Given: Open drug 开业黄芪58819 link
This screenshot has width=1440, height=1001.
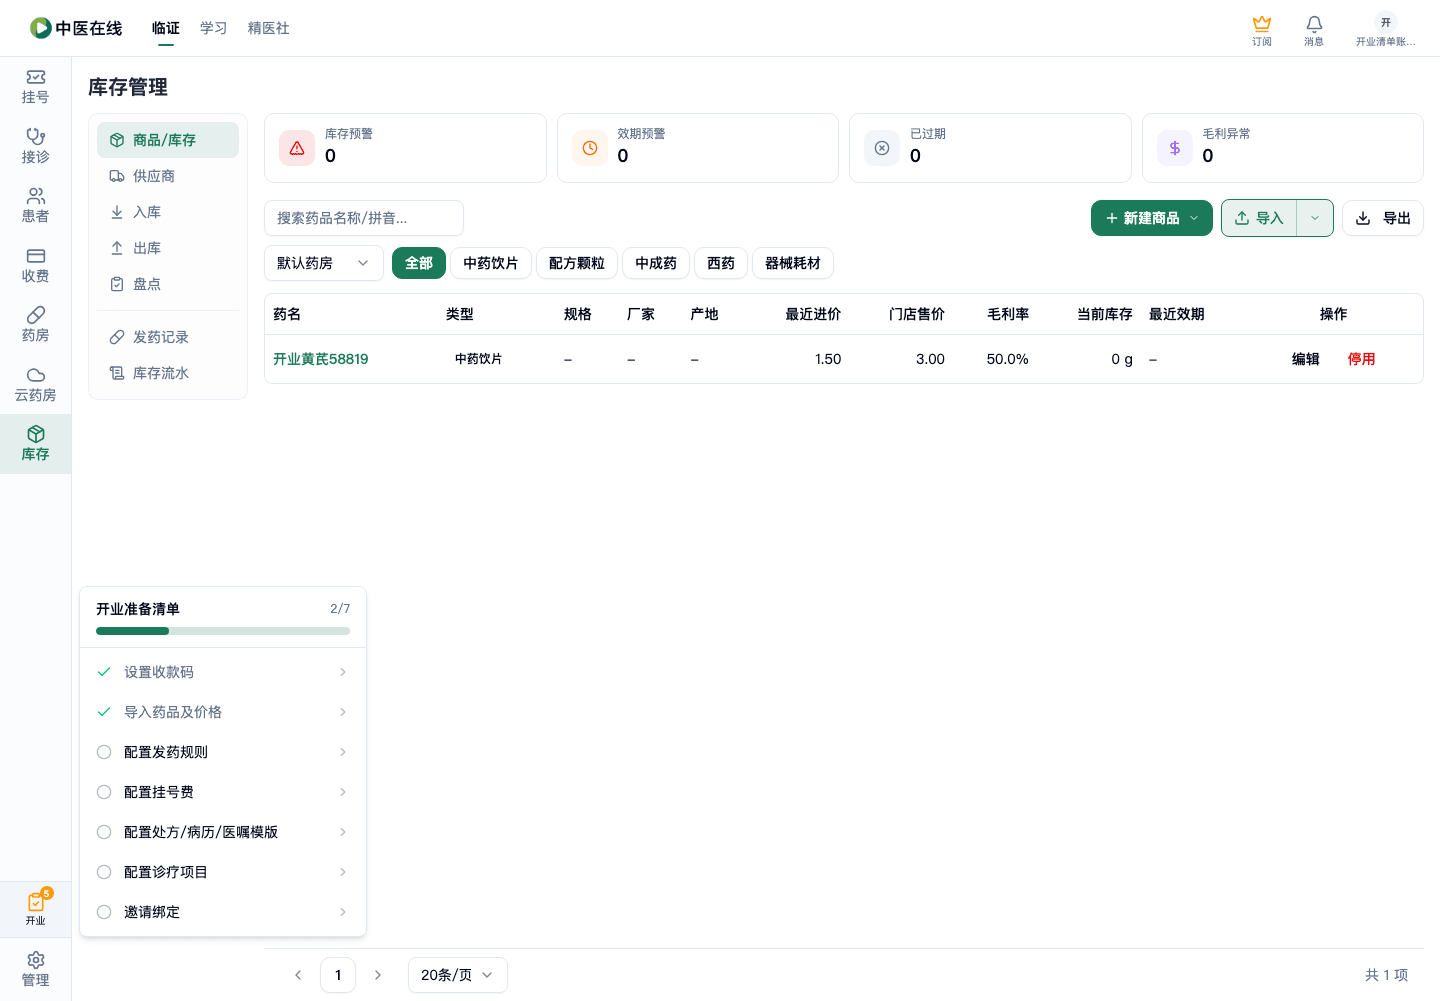Looking at the screenshot, I should click(321, 359).
